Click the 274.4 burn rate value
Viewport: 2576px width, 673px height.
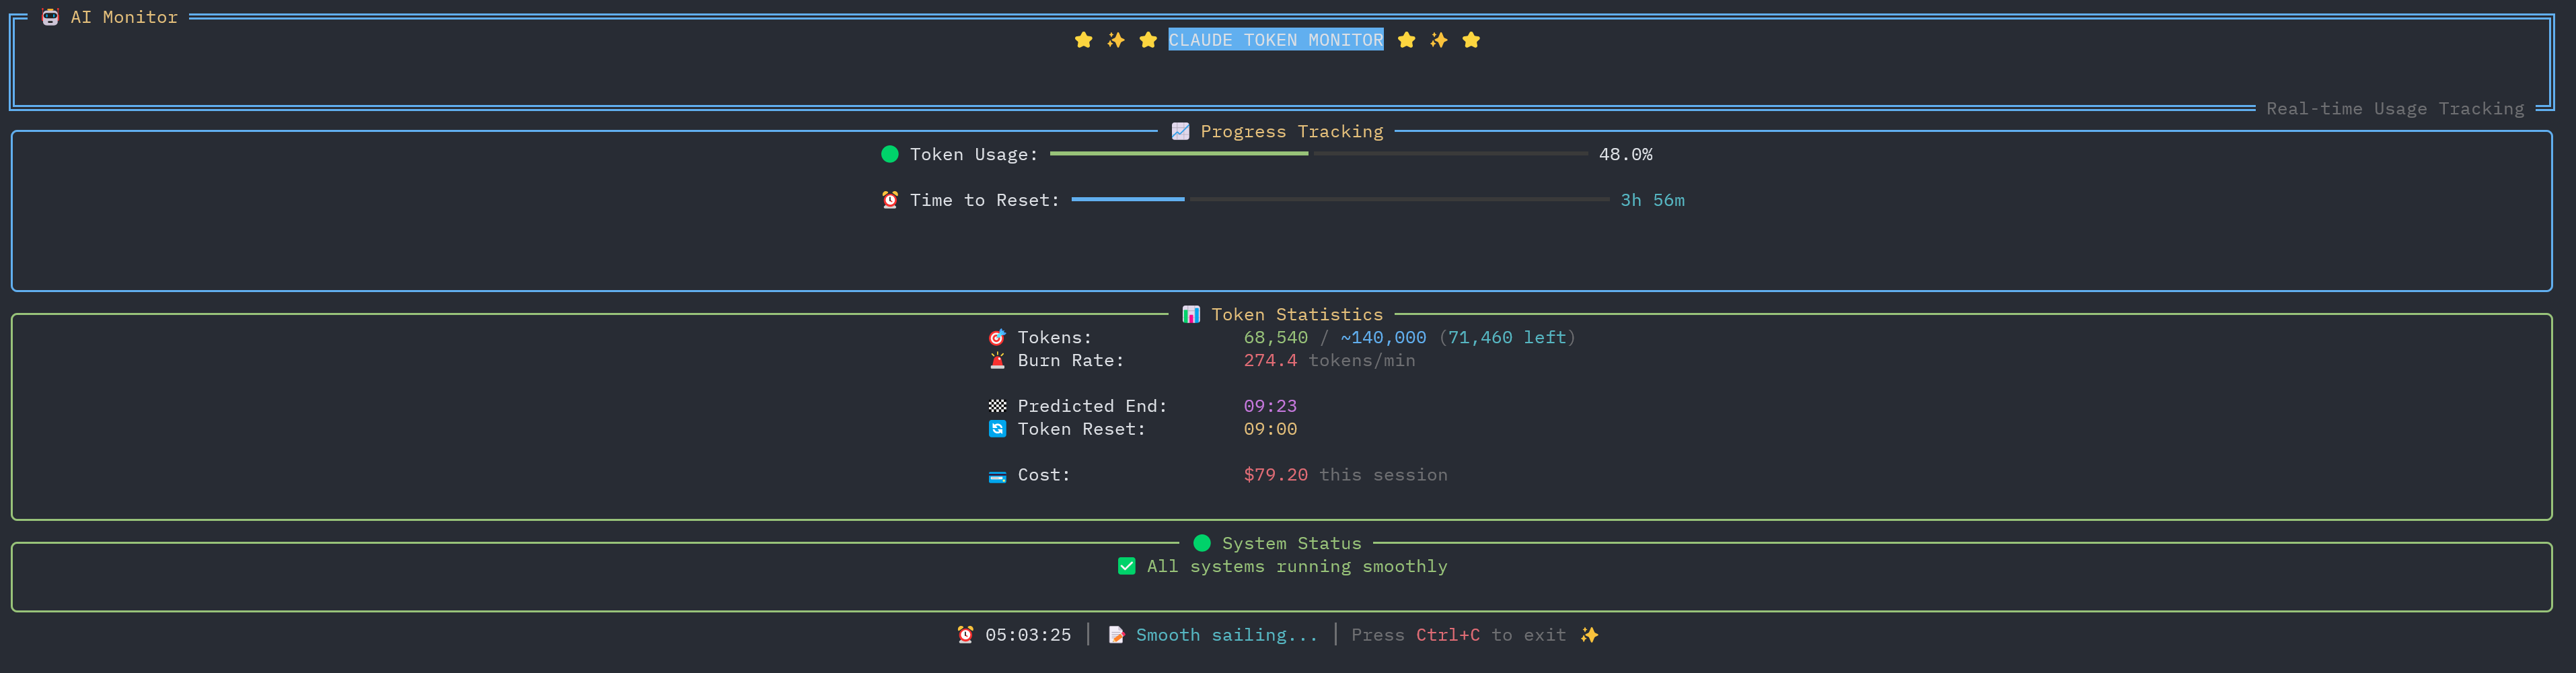pos(1270,360)
